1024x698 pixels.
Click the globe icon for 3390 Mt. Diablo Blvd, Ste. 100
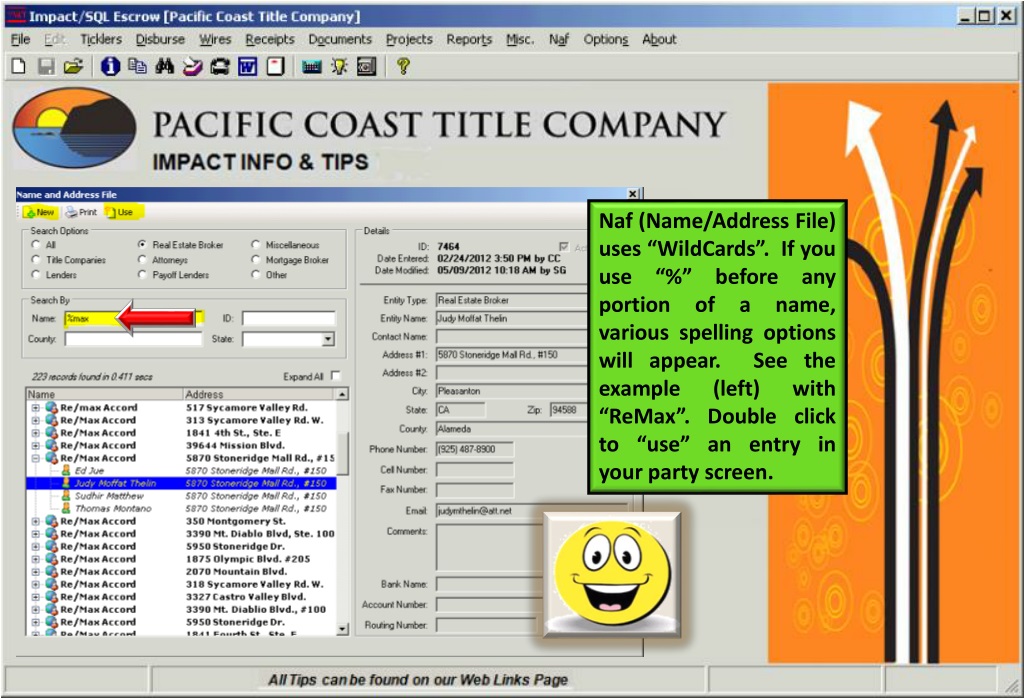pos(51,533)
